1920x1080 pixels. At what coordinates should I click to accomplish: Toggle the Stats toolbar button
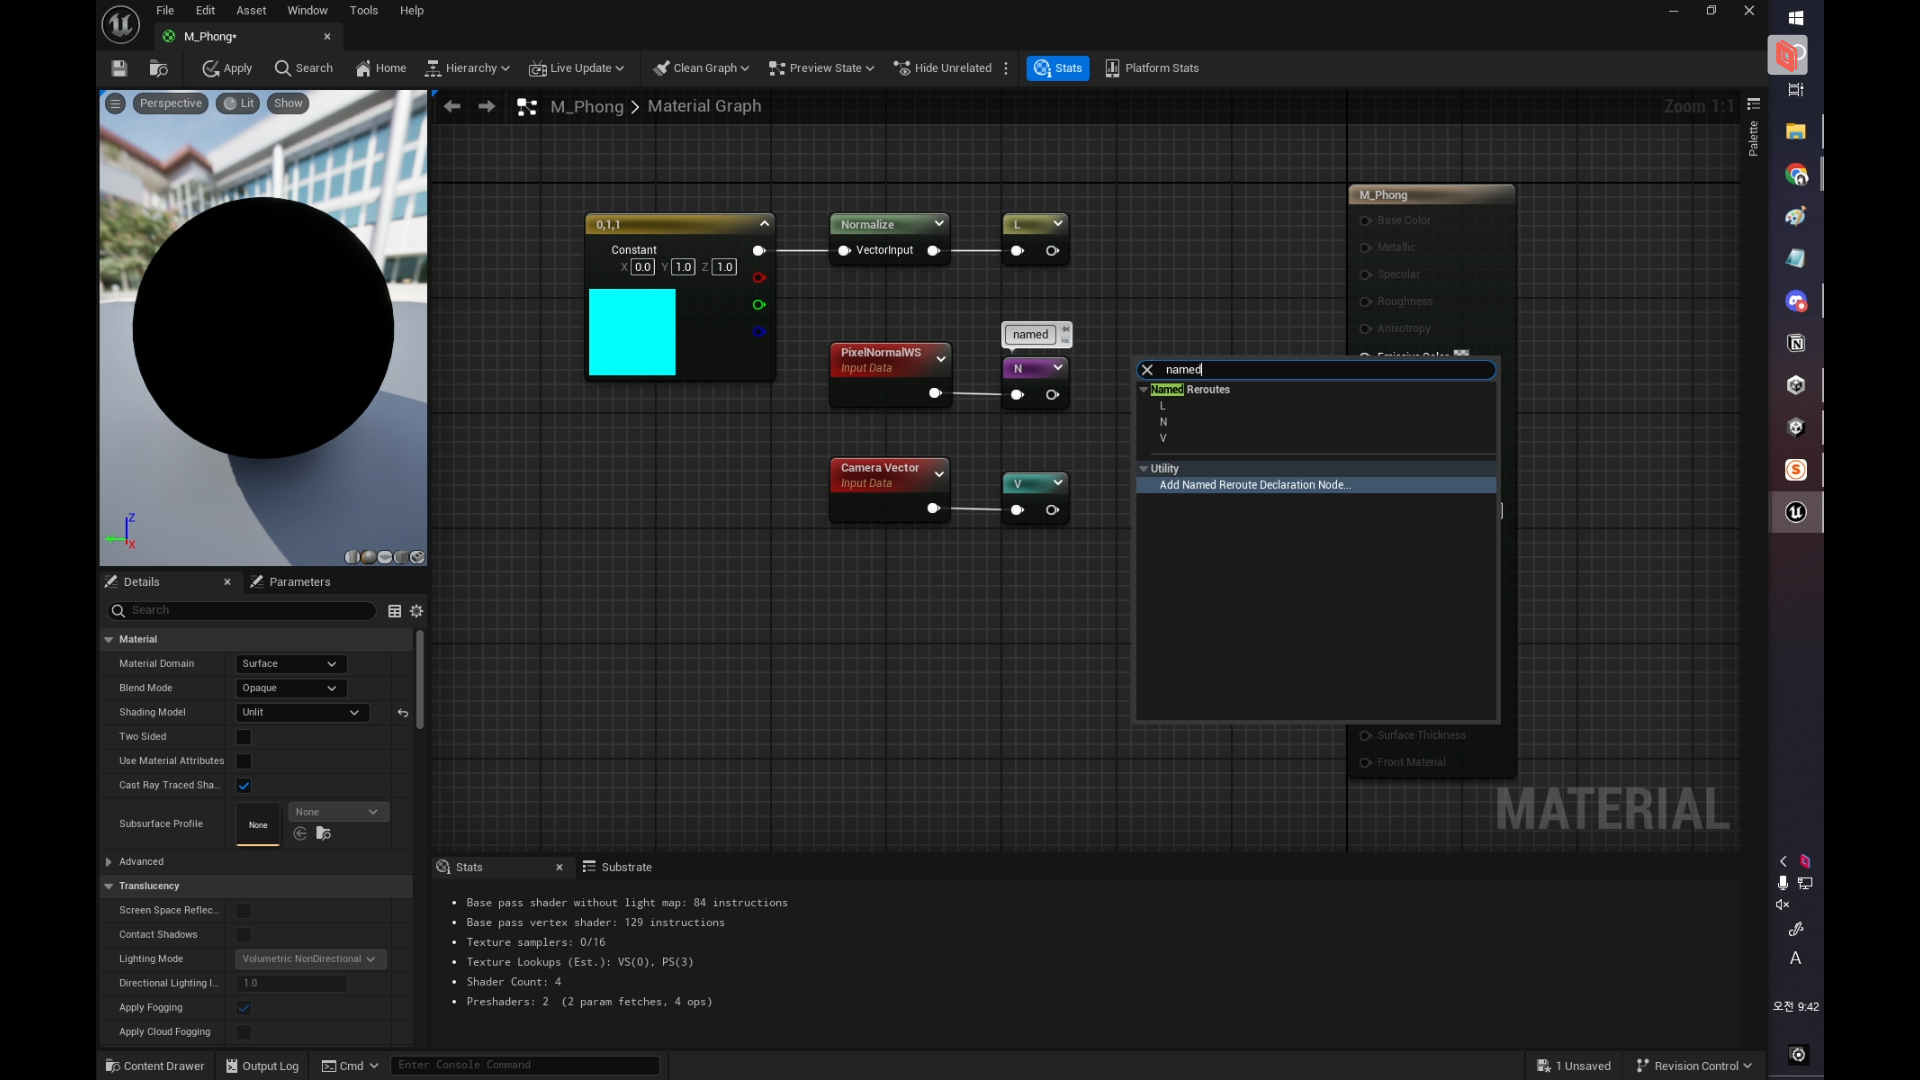(x=1057, y=68)
